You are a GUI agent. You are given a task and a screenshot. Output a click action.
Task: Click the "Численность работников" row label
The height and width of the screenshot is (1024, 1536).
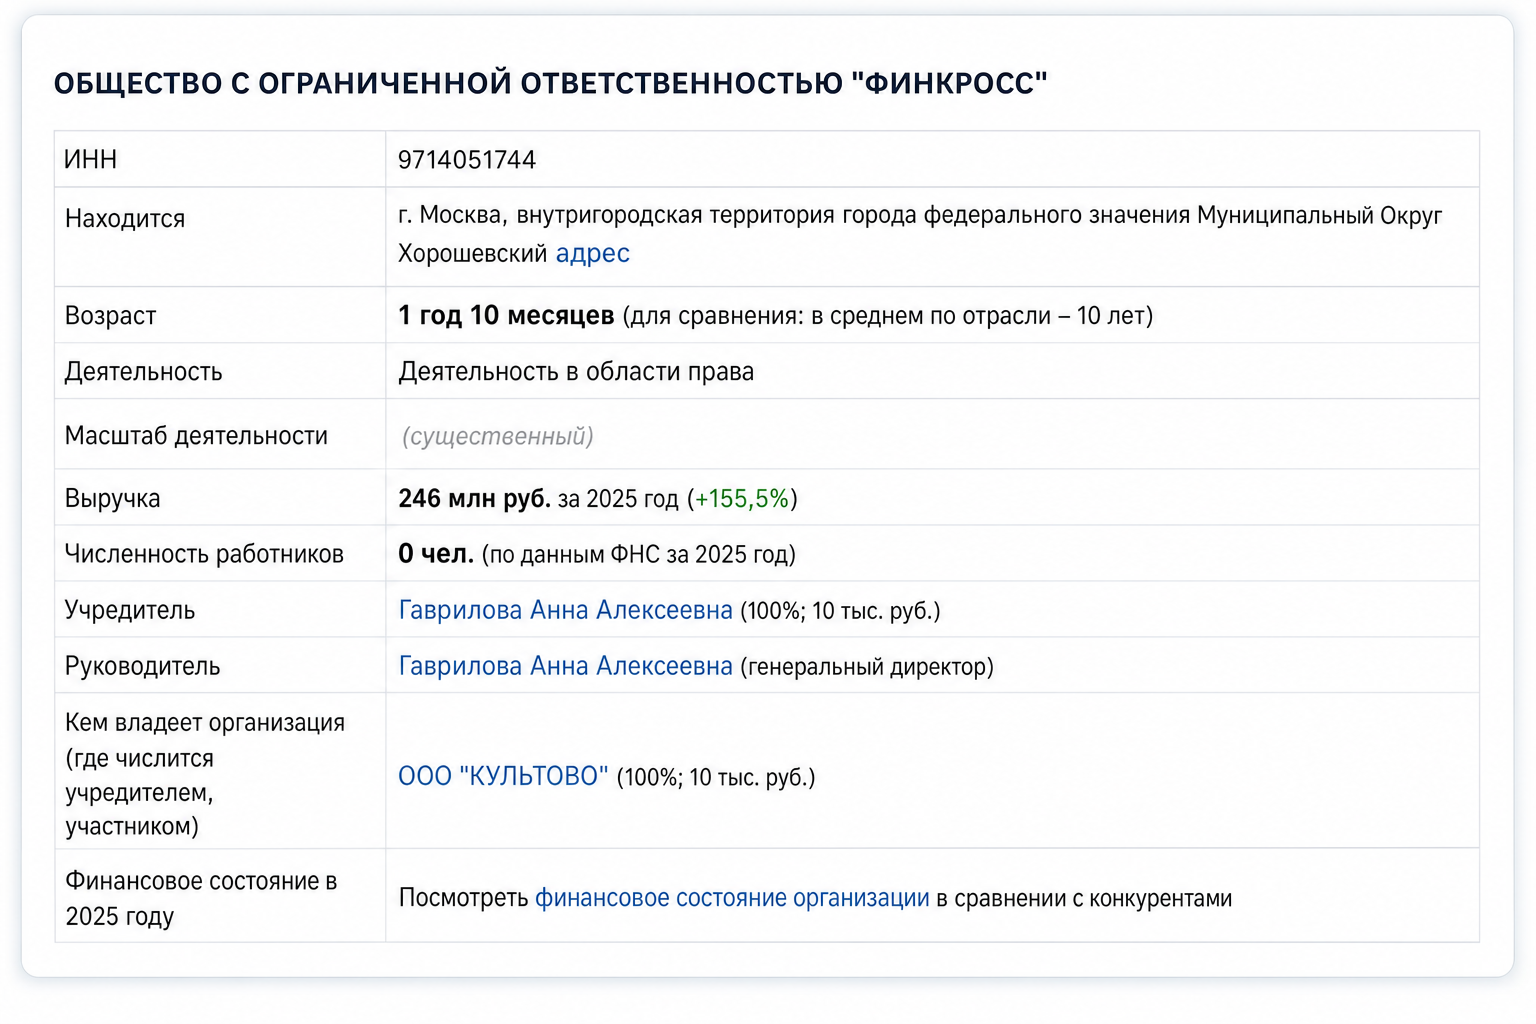coord(204,554)
